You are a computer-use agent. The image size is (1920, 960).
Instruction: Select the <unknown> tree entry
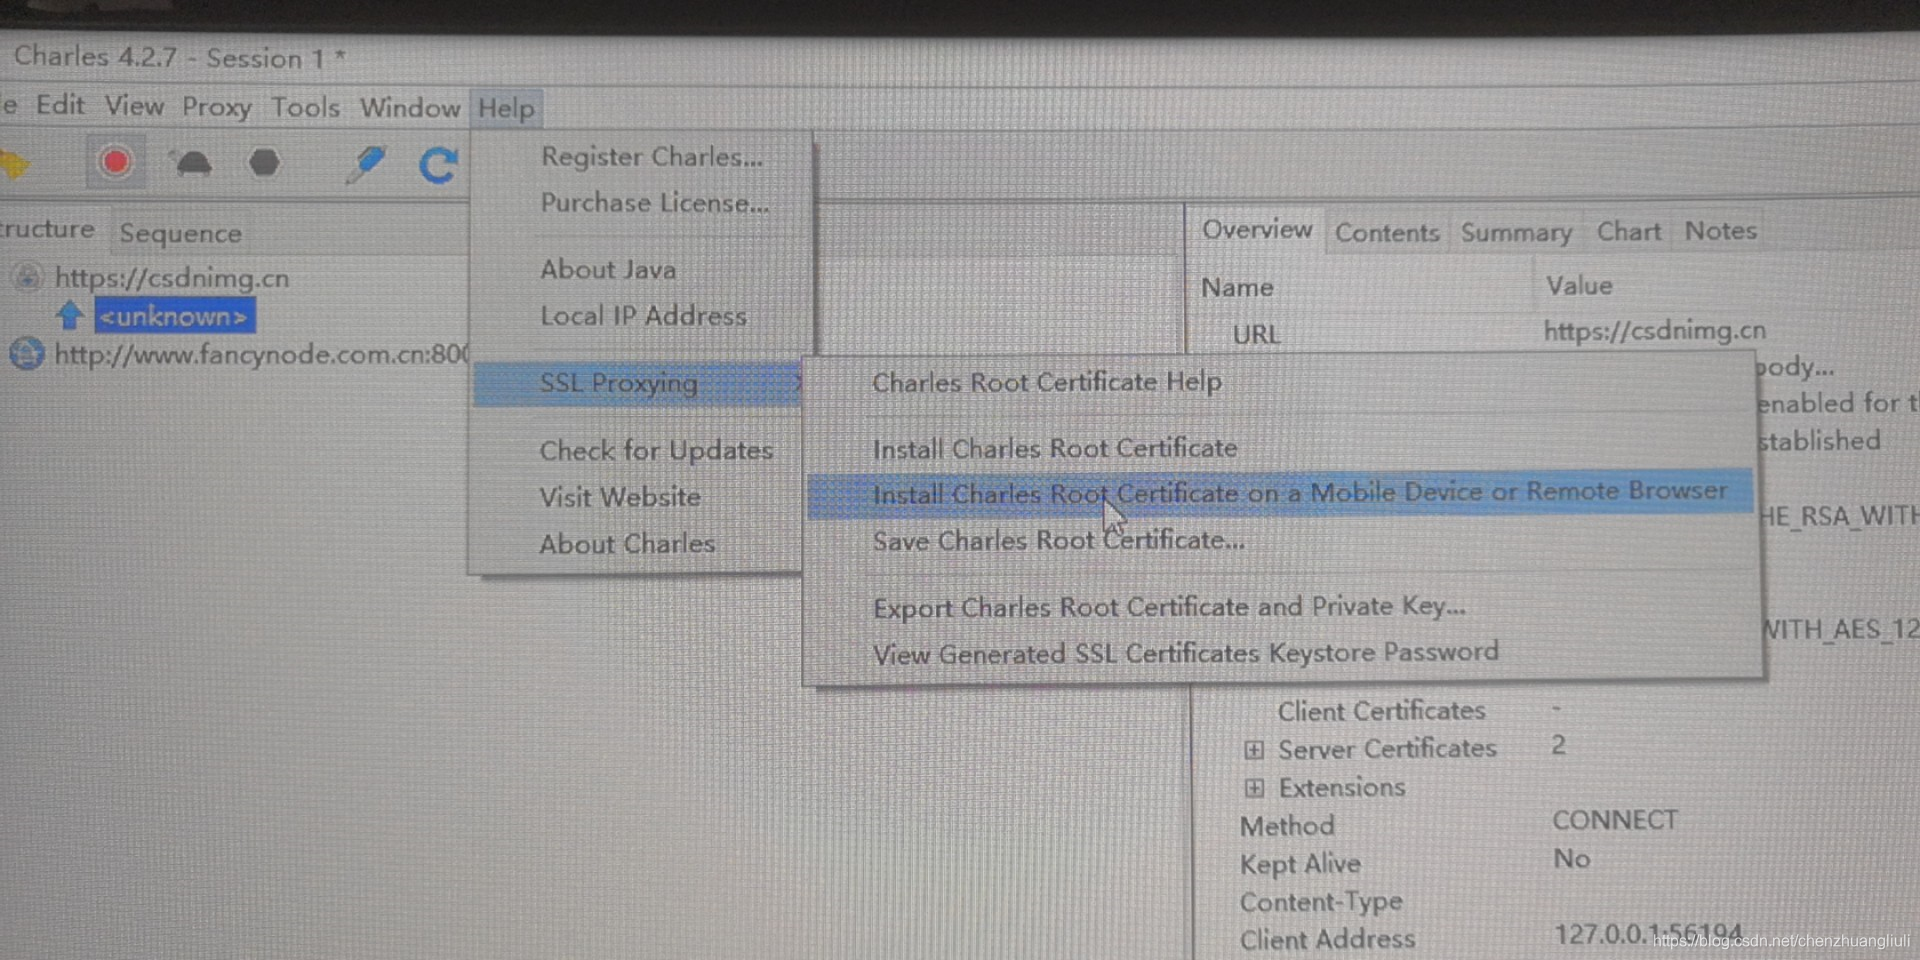point(174,316)
